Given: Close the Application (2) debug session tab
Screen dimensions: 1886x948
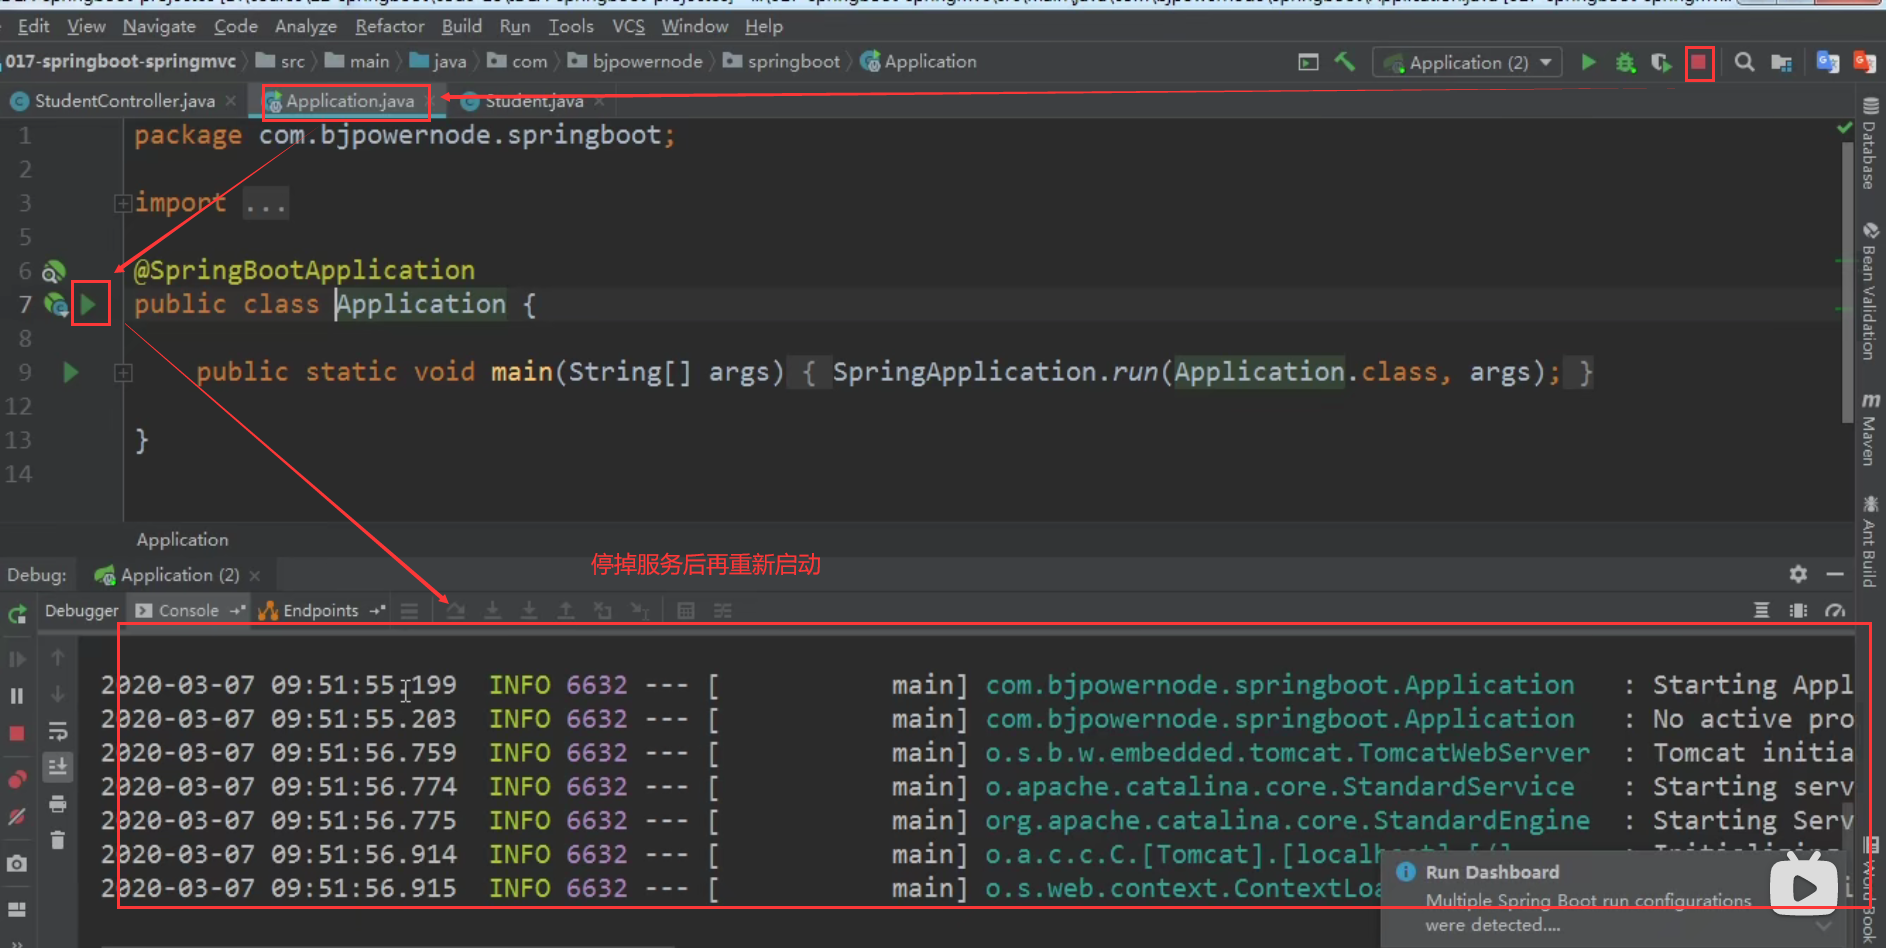Looking at the screenshot, I should tap(255, 575).
